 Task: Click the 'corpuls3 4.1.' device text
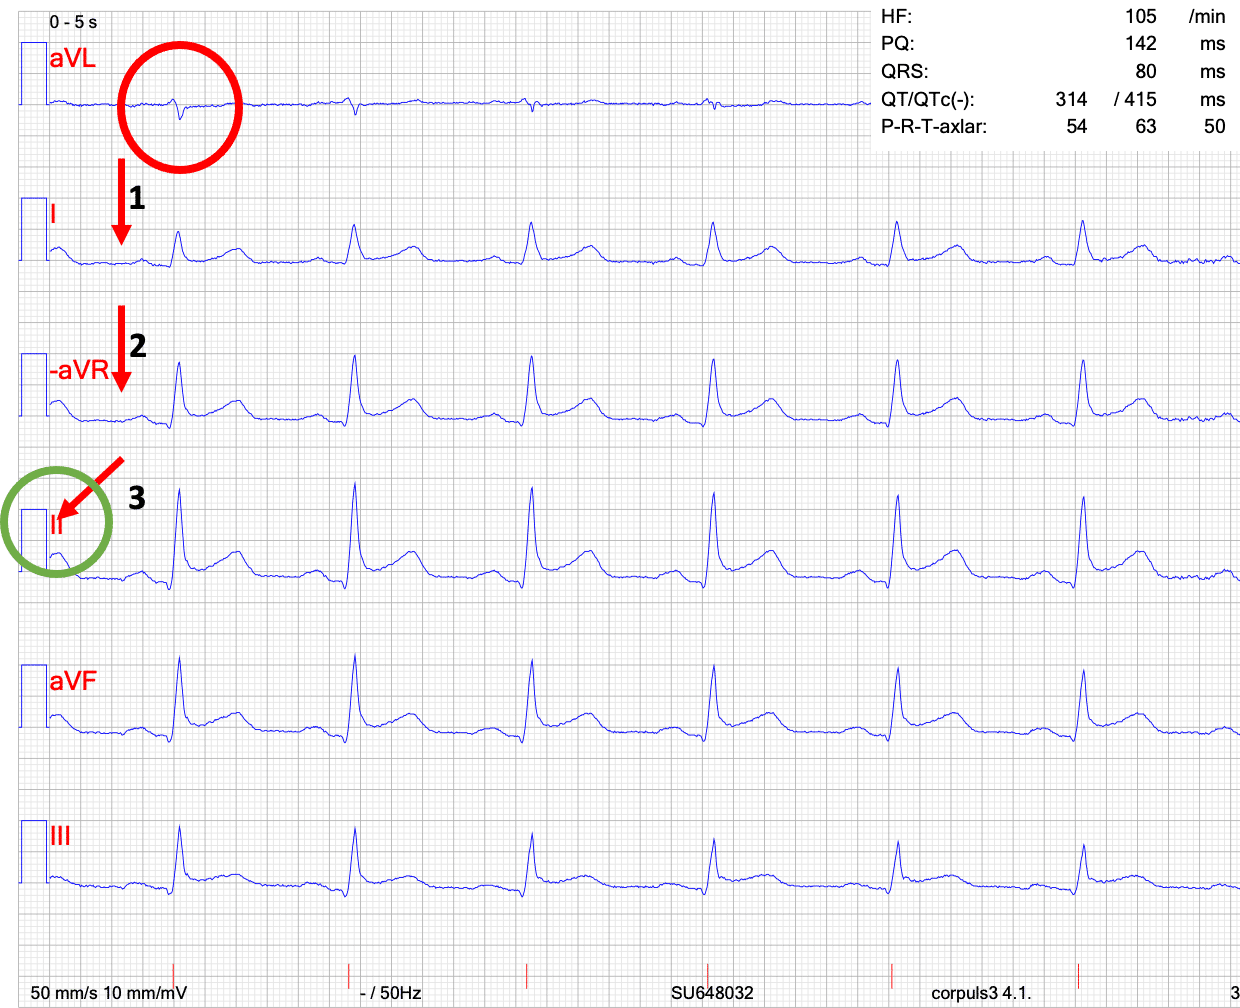pyautogui.click(x=981, y=993)
